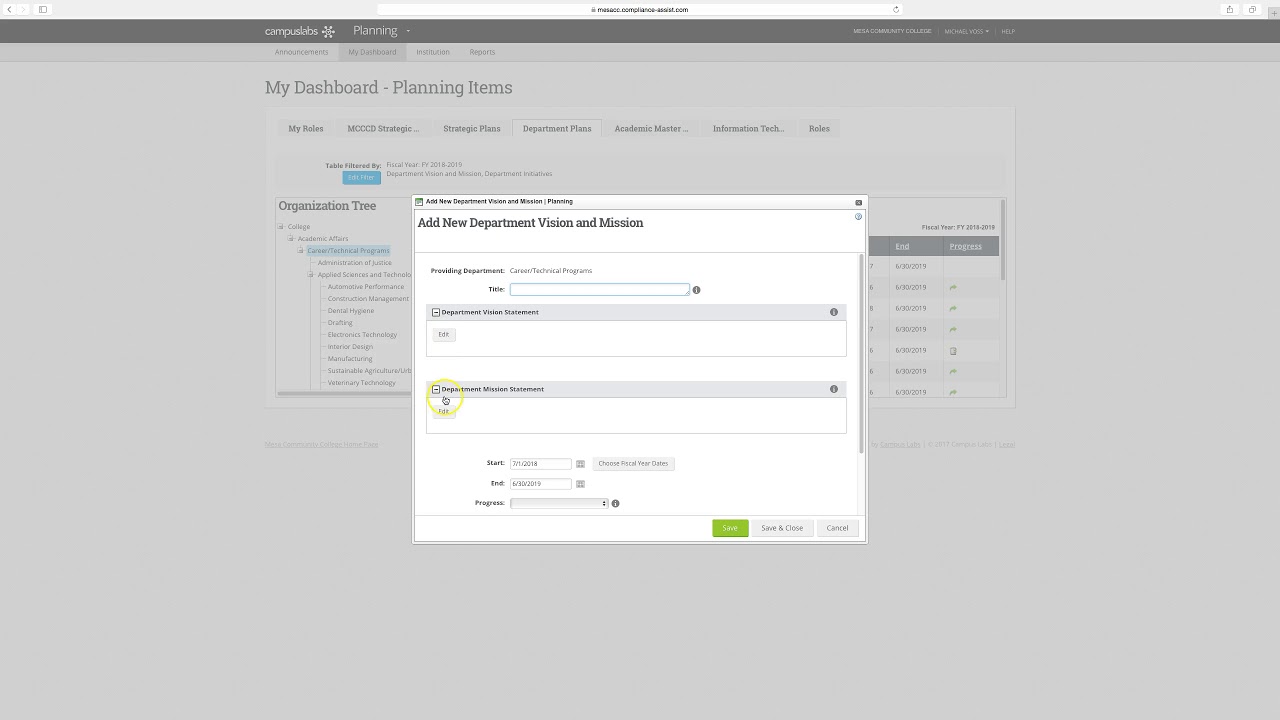Image resolution: width=1280 pixels, height=720 pixels.
Task: Sort the table by End column
Action: [902, 246]
